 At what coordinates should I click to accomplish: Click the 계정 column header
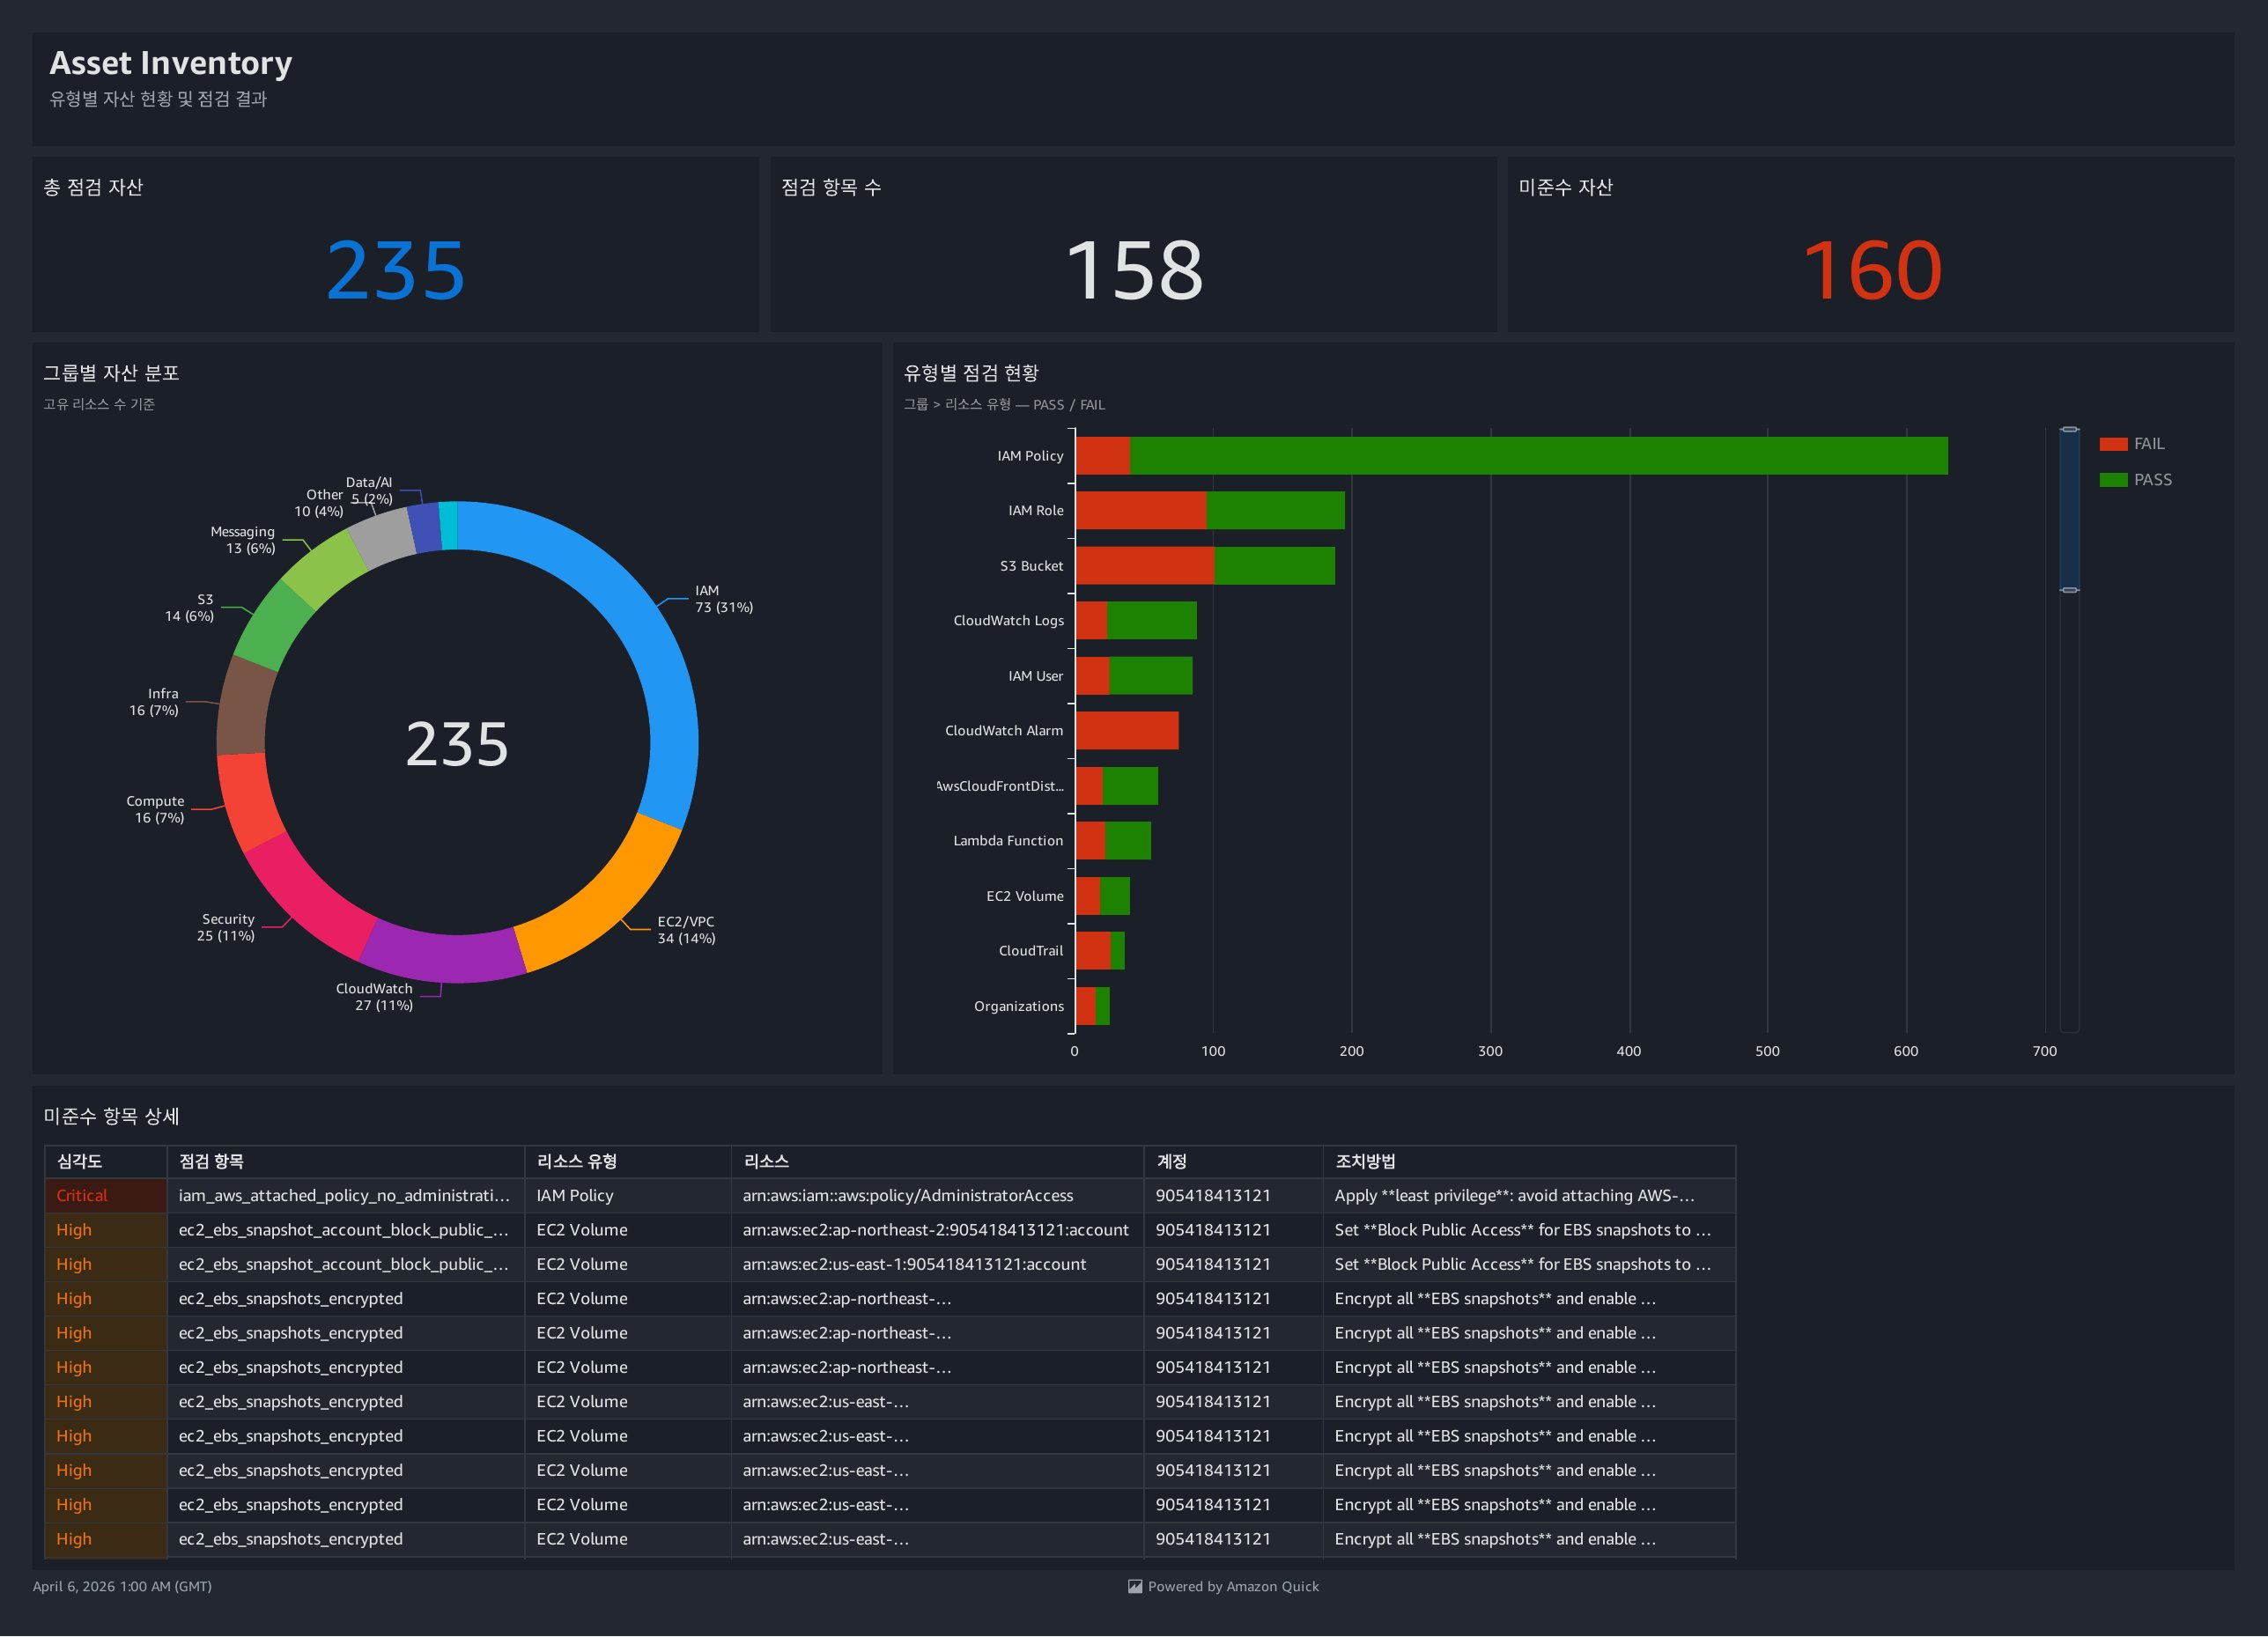[x=1233, y=1161]
